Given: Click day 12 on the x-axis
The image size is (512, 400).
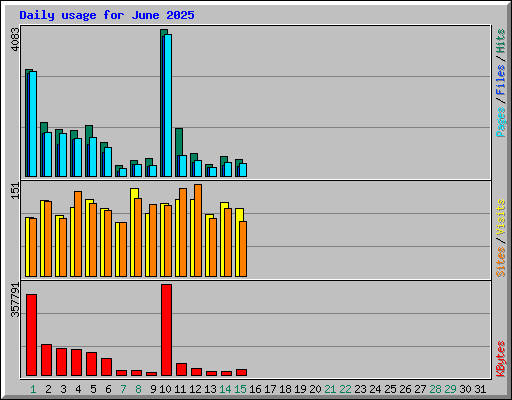Looking at the screenshot, I should coord(195,389).
